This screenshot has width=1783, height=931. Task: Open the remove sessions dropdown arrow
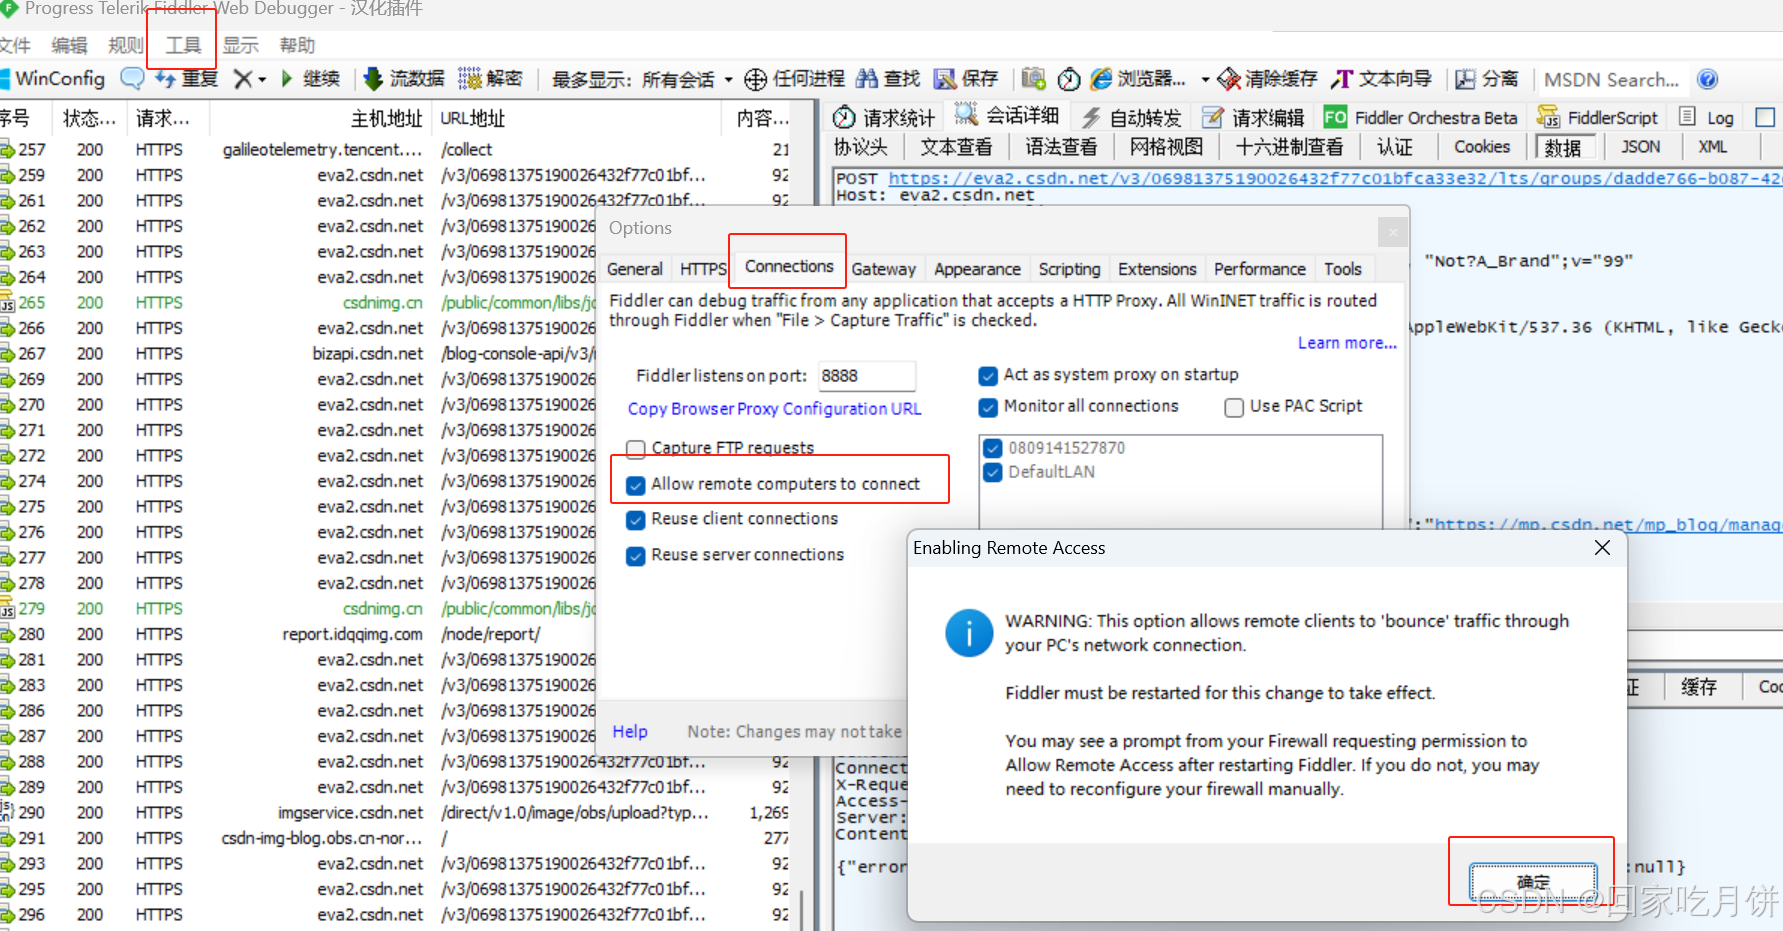pyautogui.click(x=262, y=79)
